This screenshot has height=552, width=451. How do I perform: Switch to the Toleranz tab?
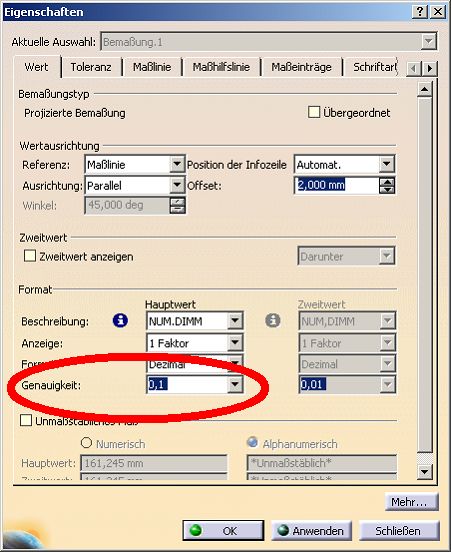(x=91, y=67)
